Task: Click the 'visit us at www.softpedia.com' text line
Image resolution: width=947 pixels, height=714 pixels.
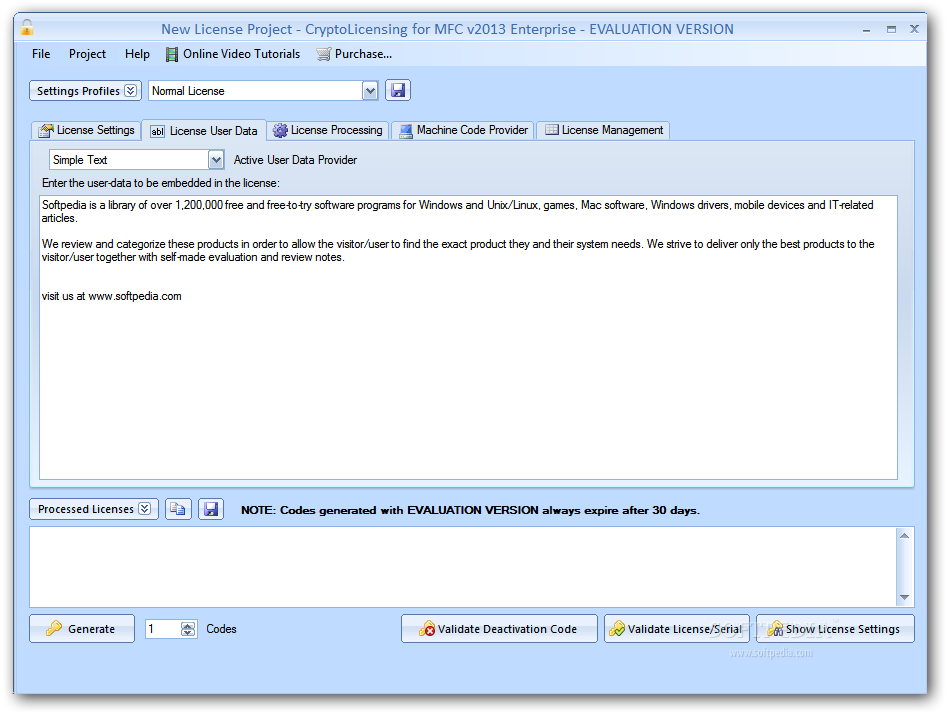Action: pyautogui.click(x=112, y=297)
